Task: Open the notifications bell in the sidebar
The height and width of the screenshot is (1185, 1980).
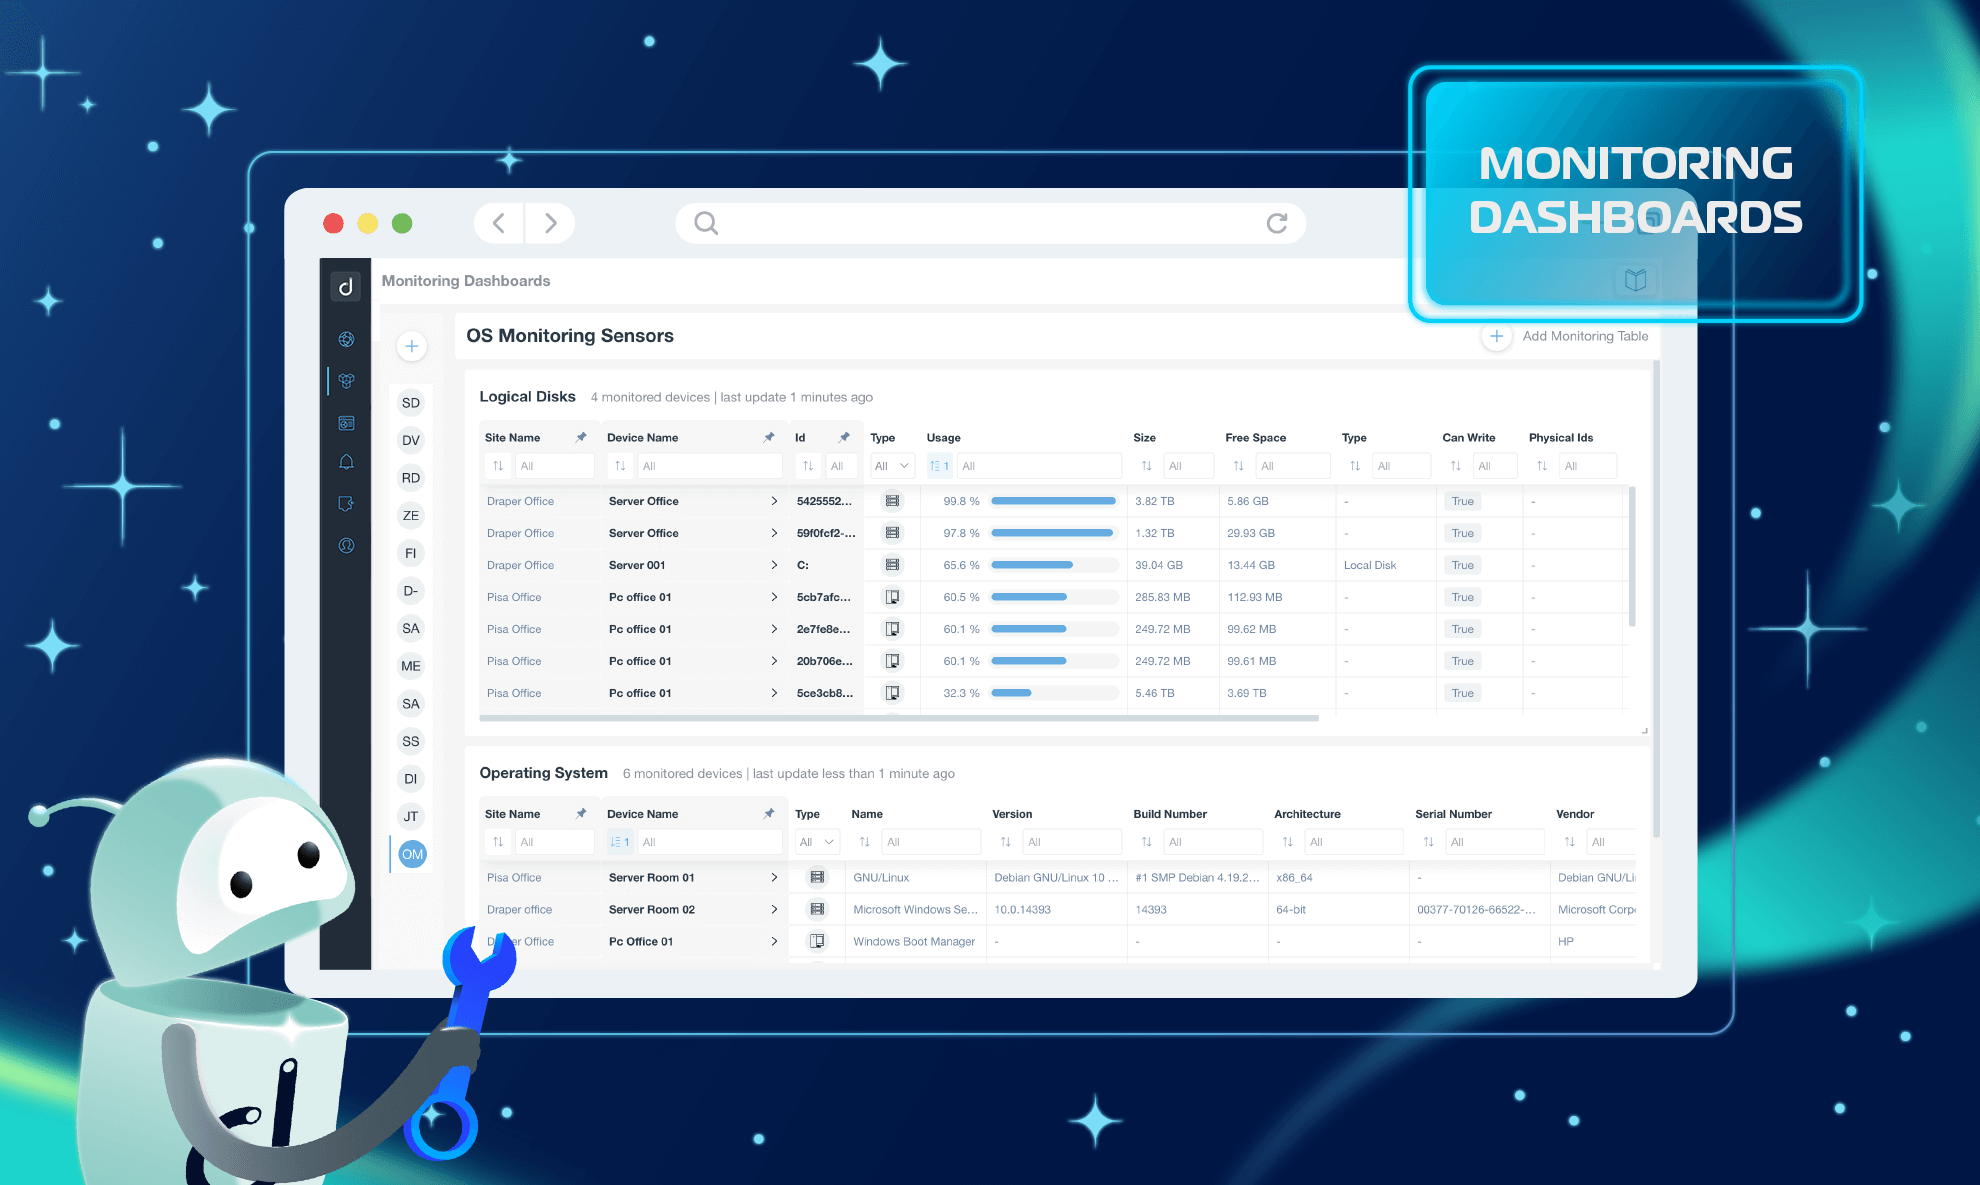Action: point(346,461)
